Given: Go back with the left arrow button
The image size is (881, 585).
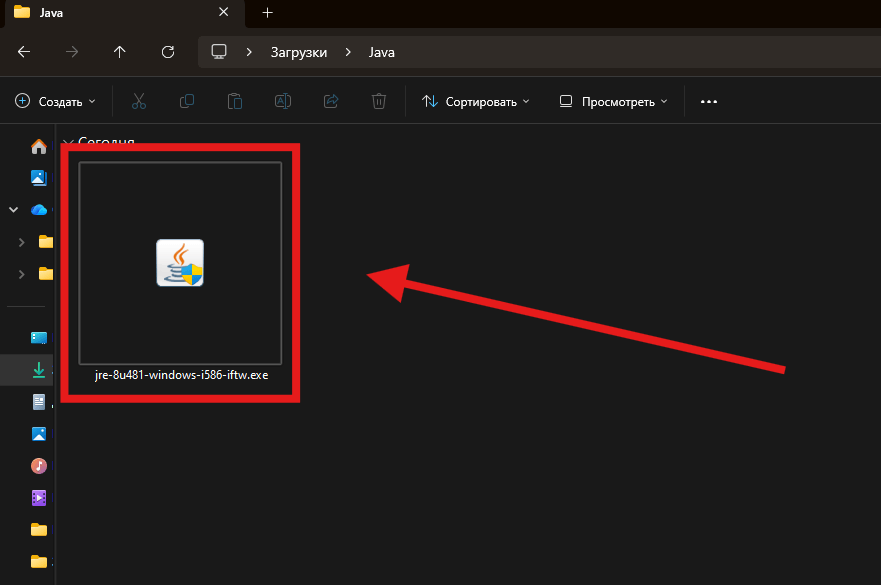Looking at the screenshot, I should tap(24, 52).
